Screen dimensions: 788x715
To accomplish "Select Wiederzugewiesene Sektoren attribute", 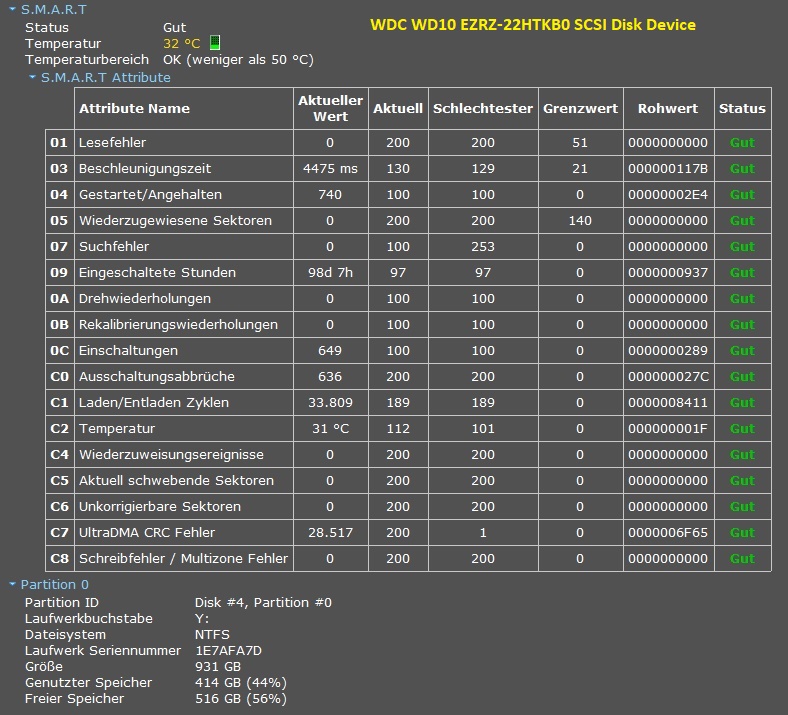I will click(x=175, y=221).
